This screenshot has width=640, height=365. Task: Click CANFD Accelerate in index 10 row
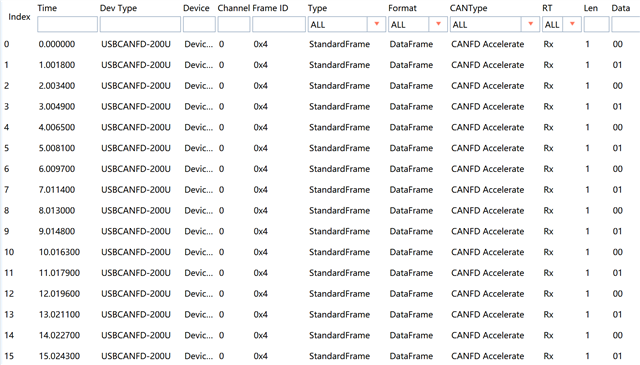coord(487,252)
